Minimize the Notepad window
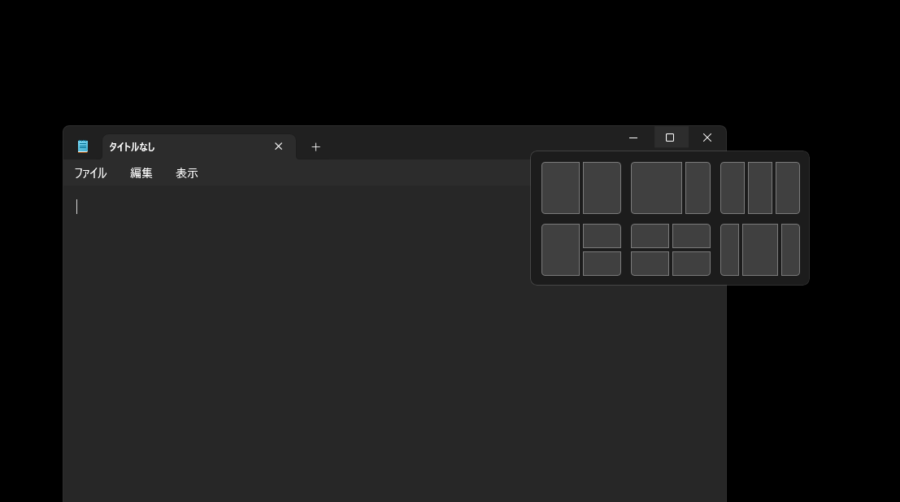900x502 pixels. click(633, 138)
